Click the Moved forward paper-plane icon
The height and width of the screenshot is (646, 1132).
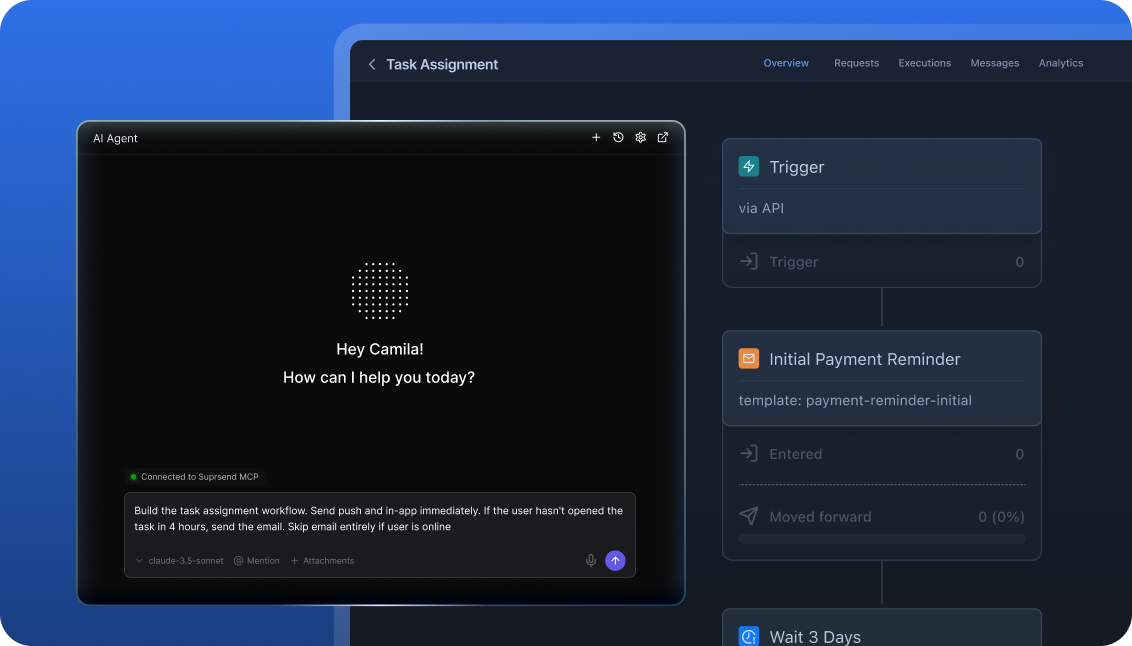(749, 516)
